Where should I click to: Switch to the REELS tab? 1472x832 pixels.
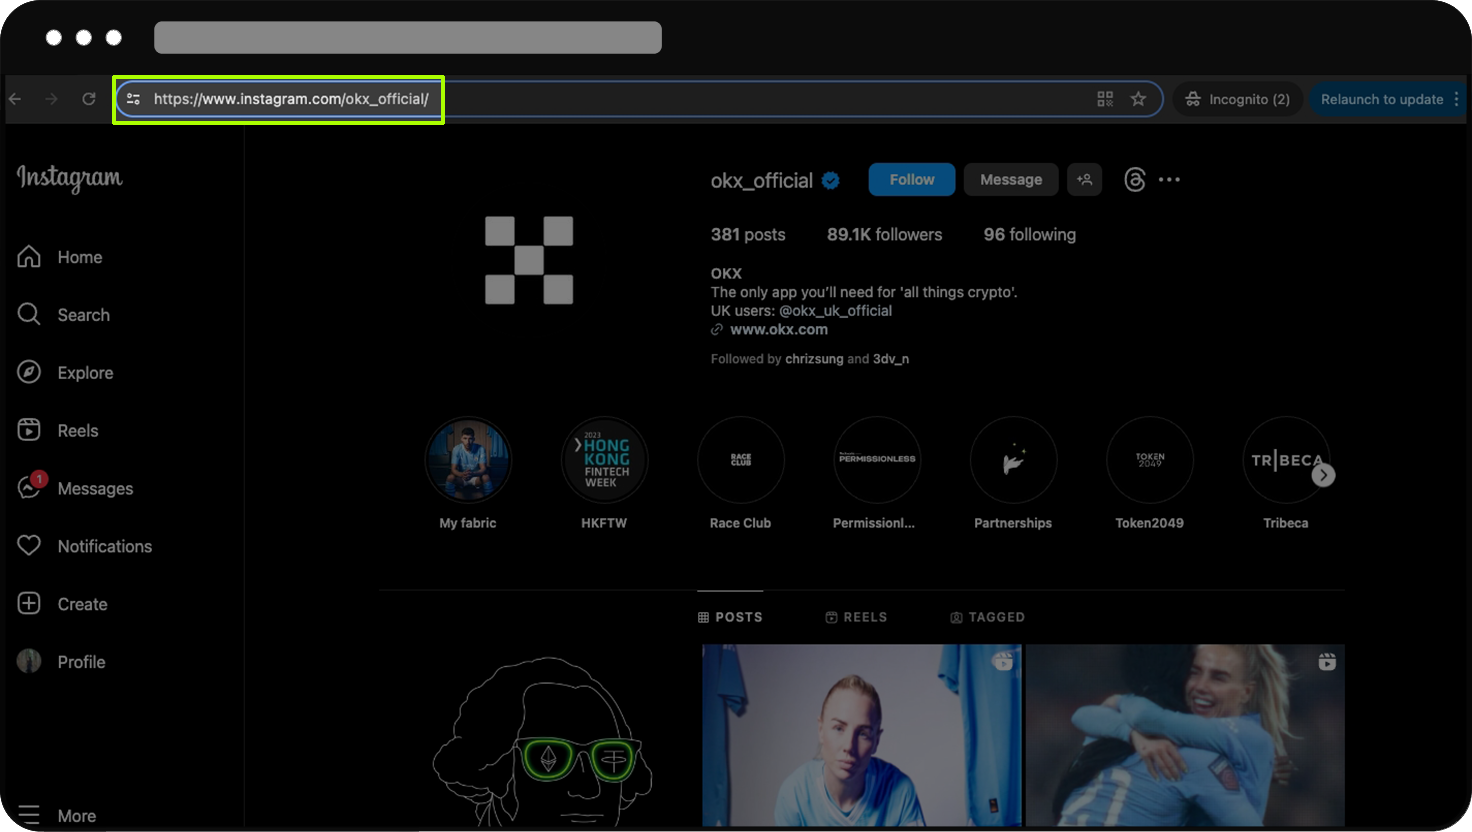856,617
